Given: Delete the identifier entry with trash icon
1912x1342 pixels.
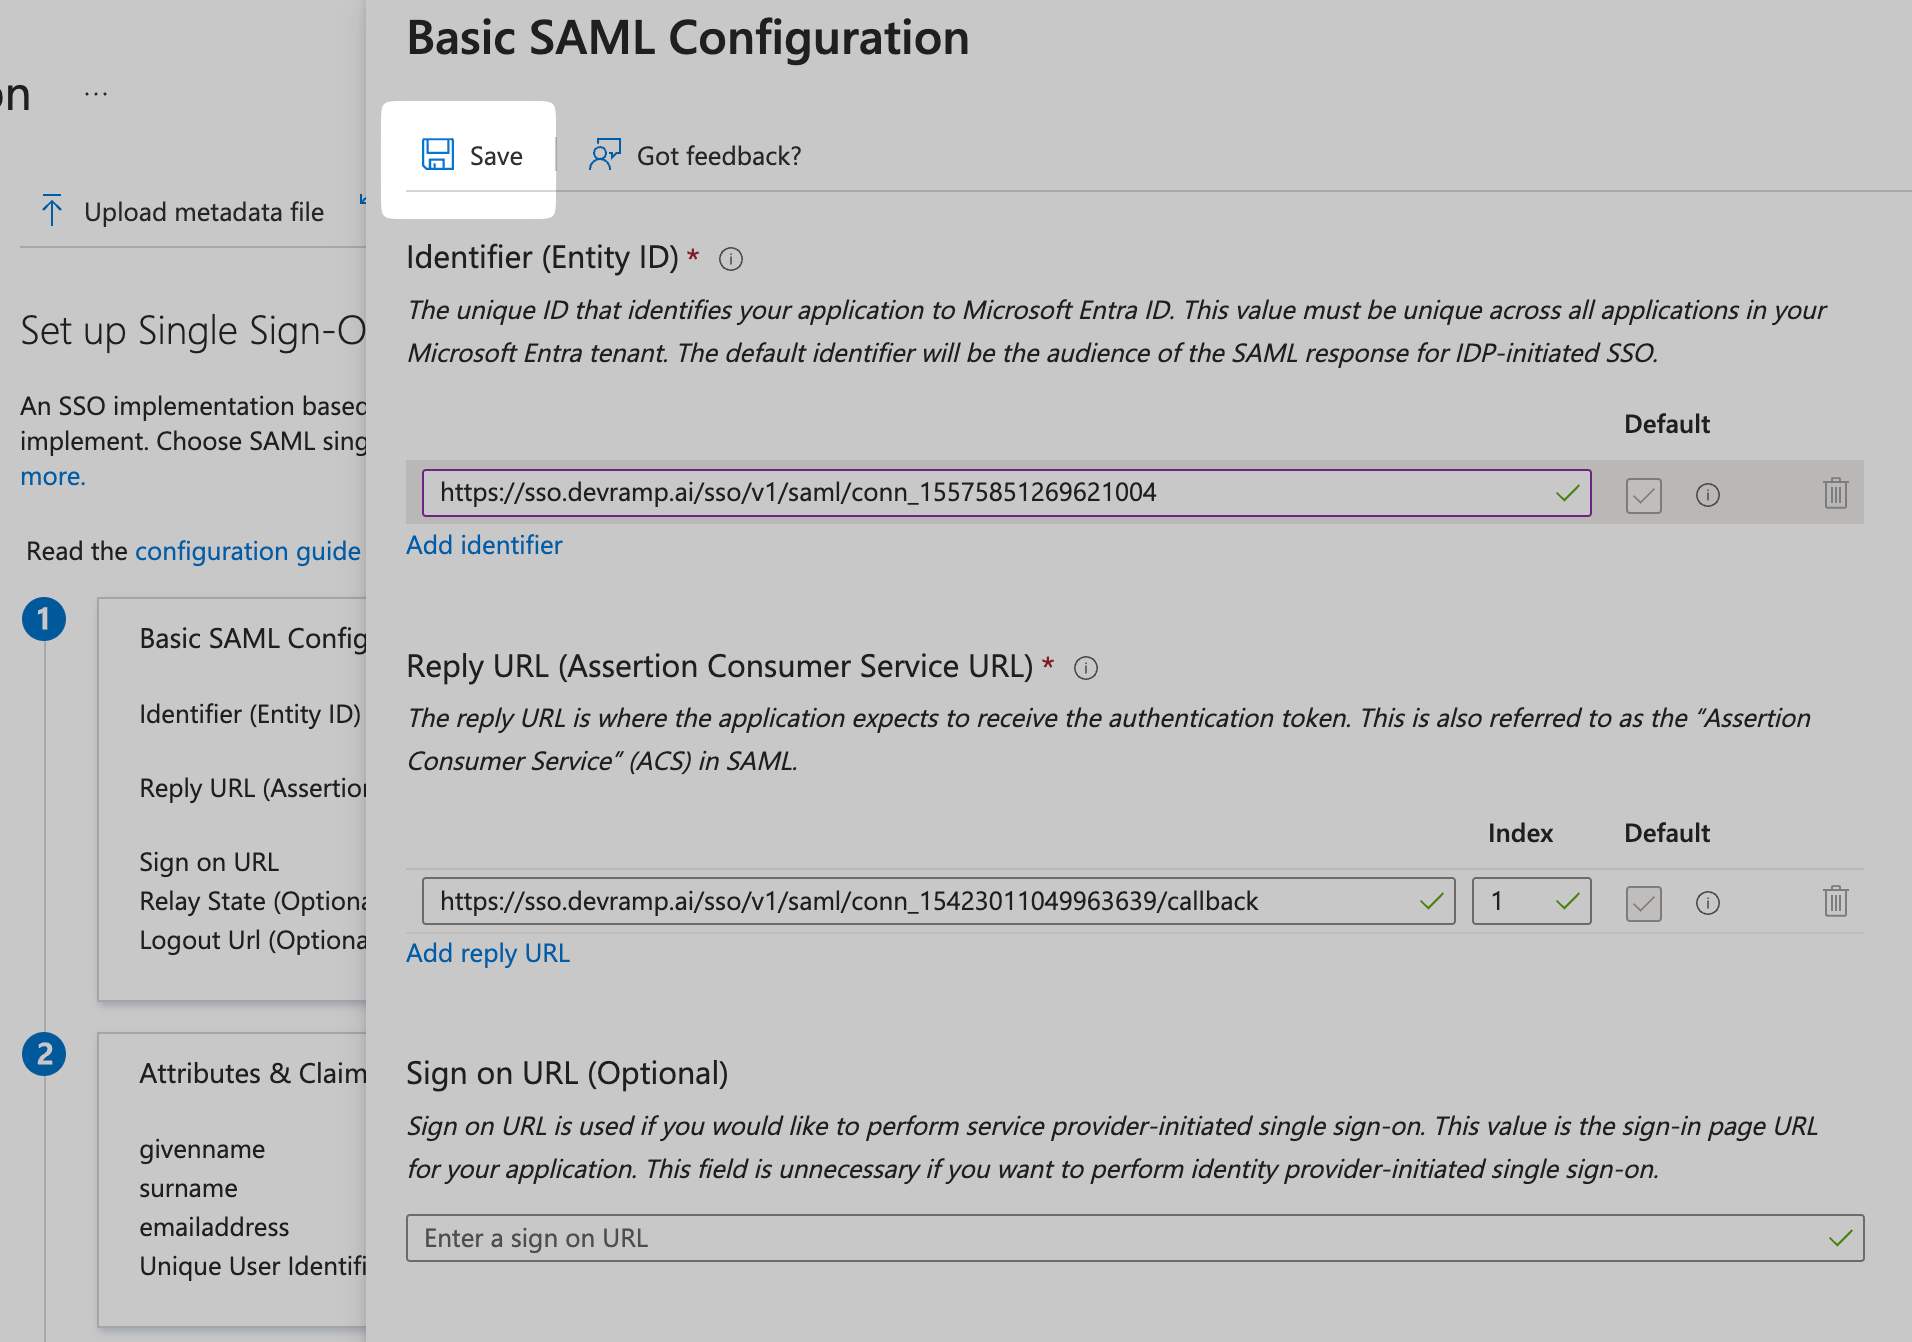Looking at the screenshot, I should click(1835, 494).
